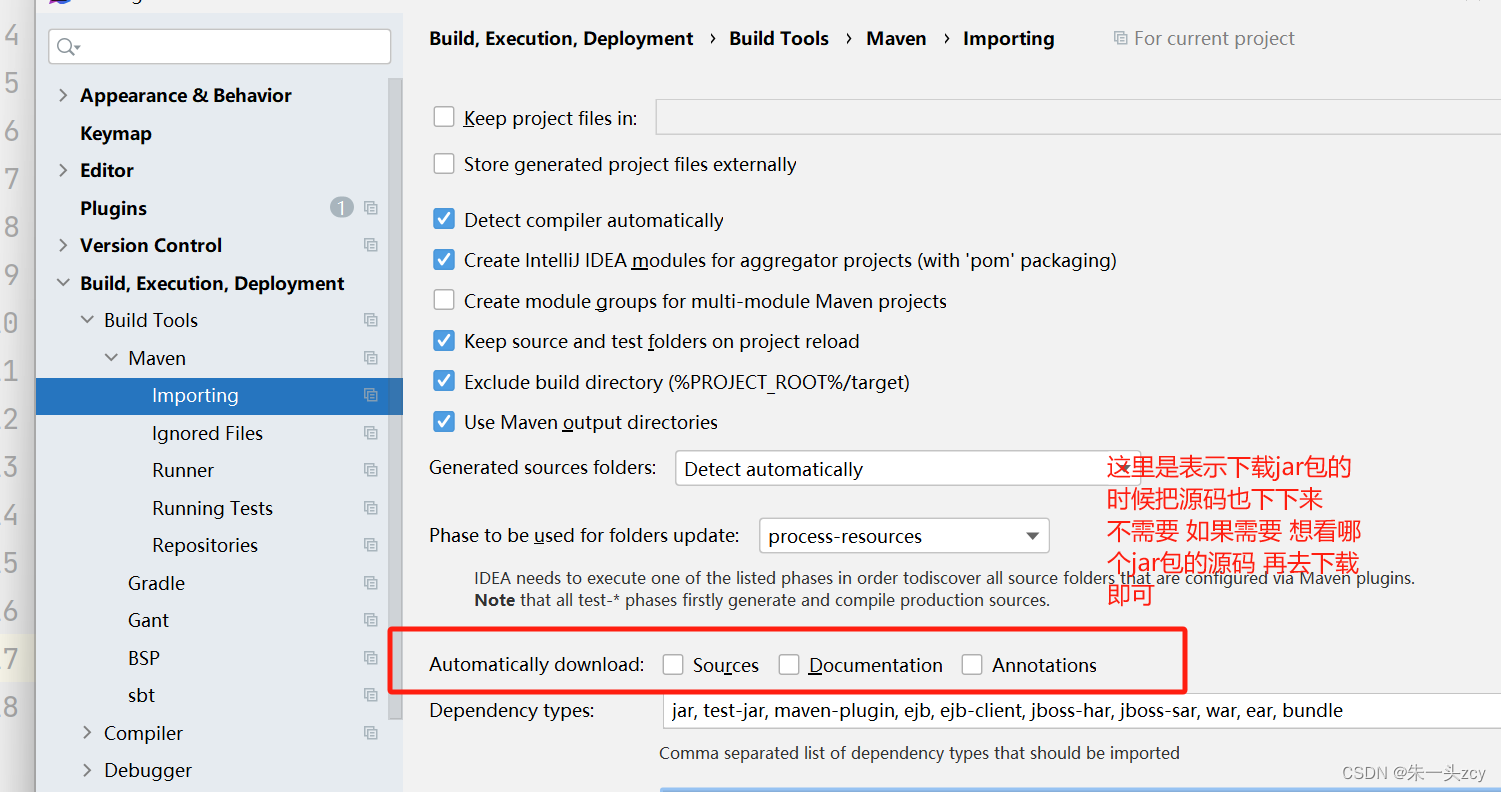
Task: Click the Dependency types text field
Action: point(1080,710)
